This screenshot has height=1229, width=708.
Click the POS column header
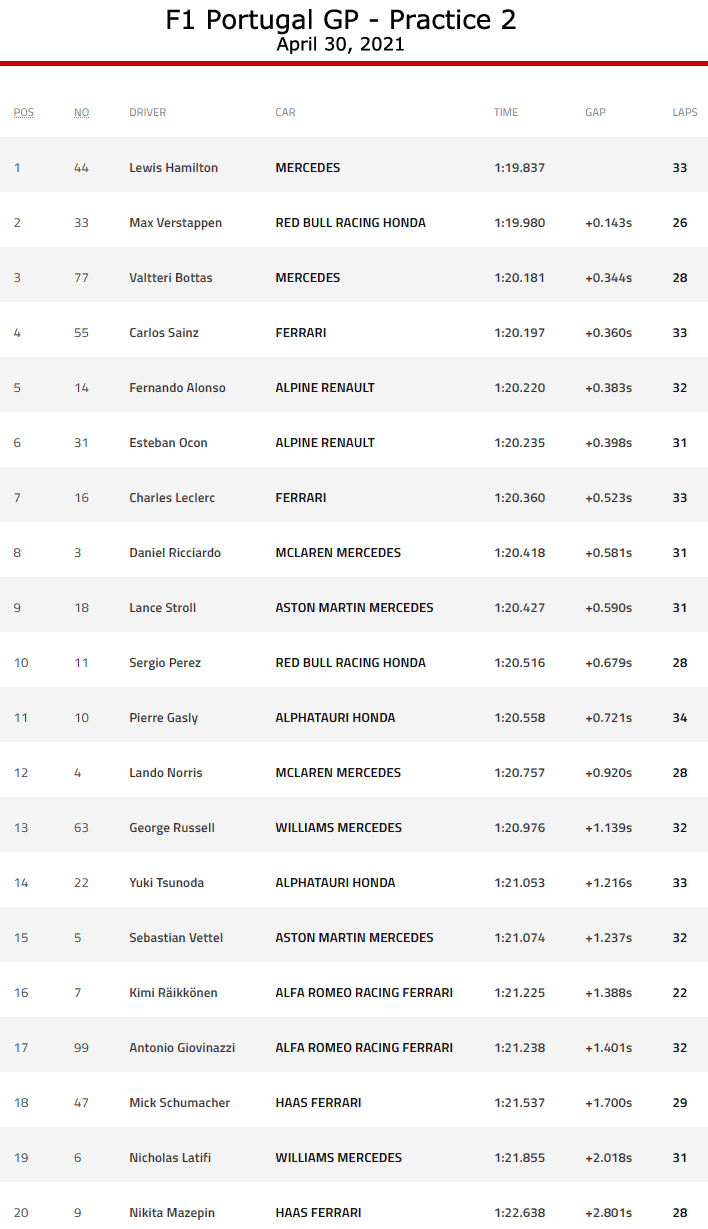click(23, 113)
